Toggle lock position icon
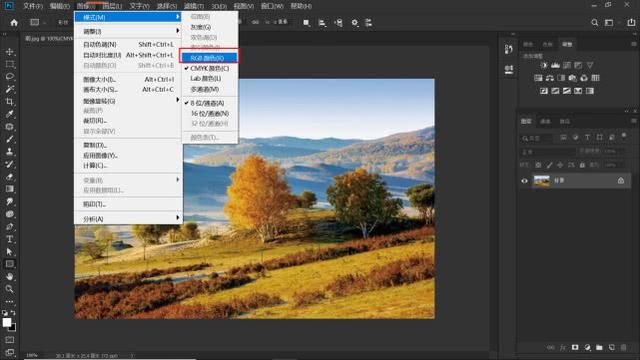 [x=560, y=165]
